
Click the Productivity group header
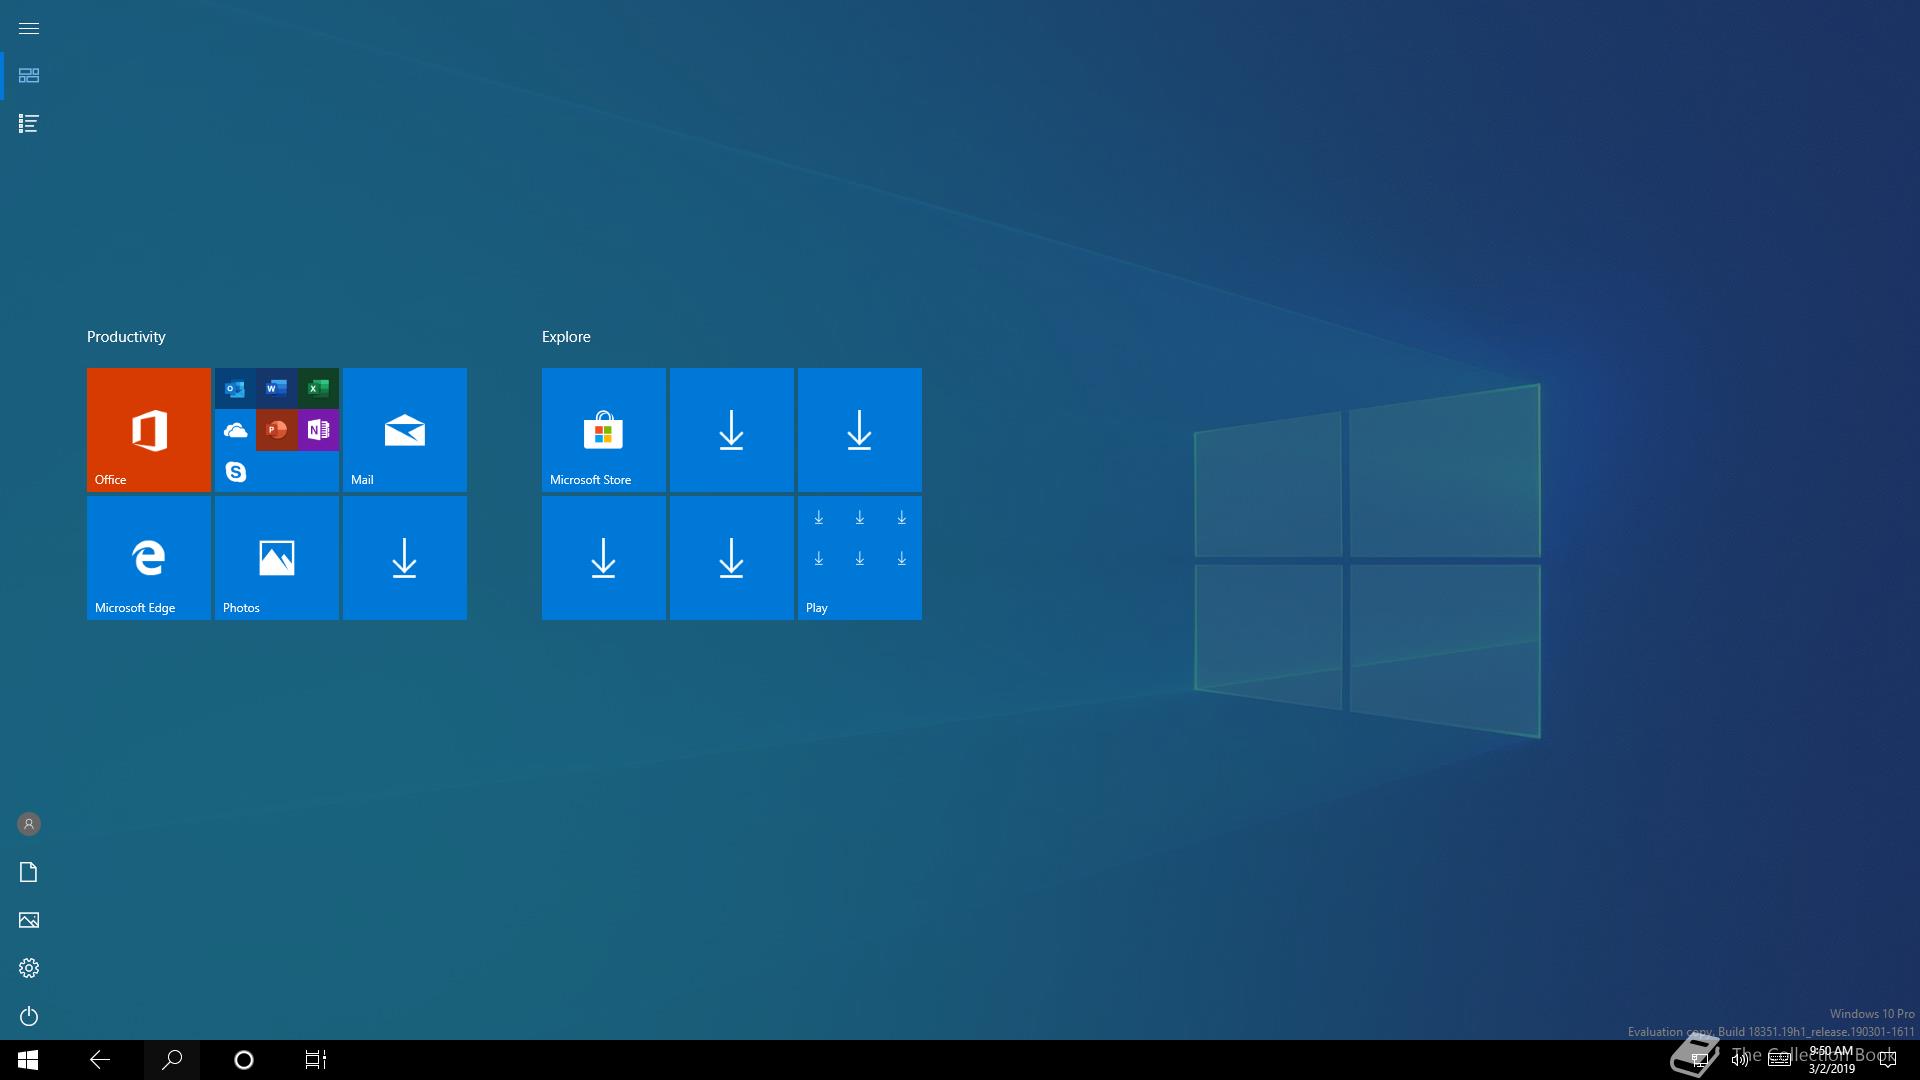[126, 337]
